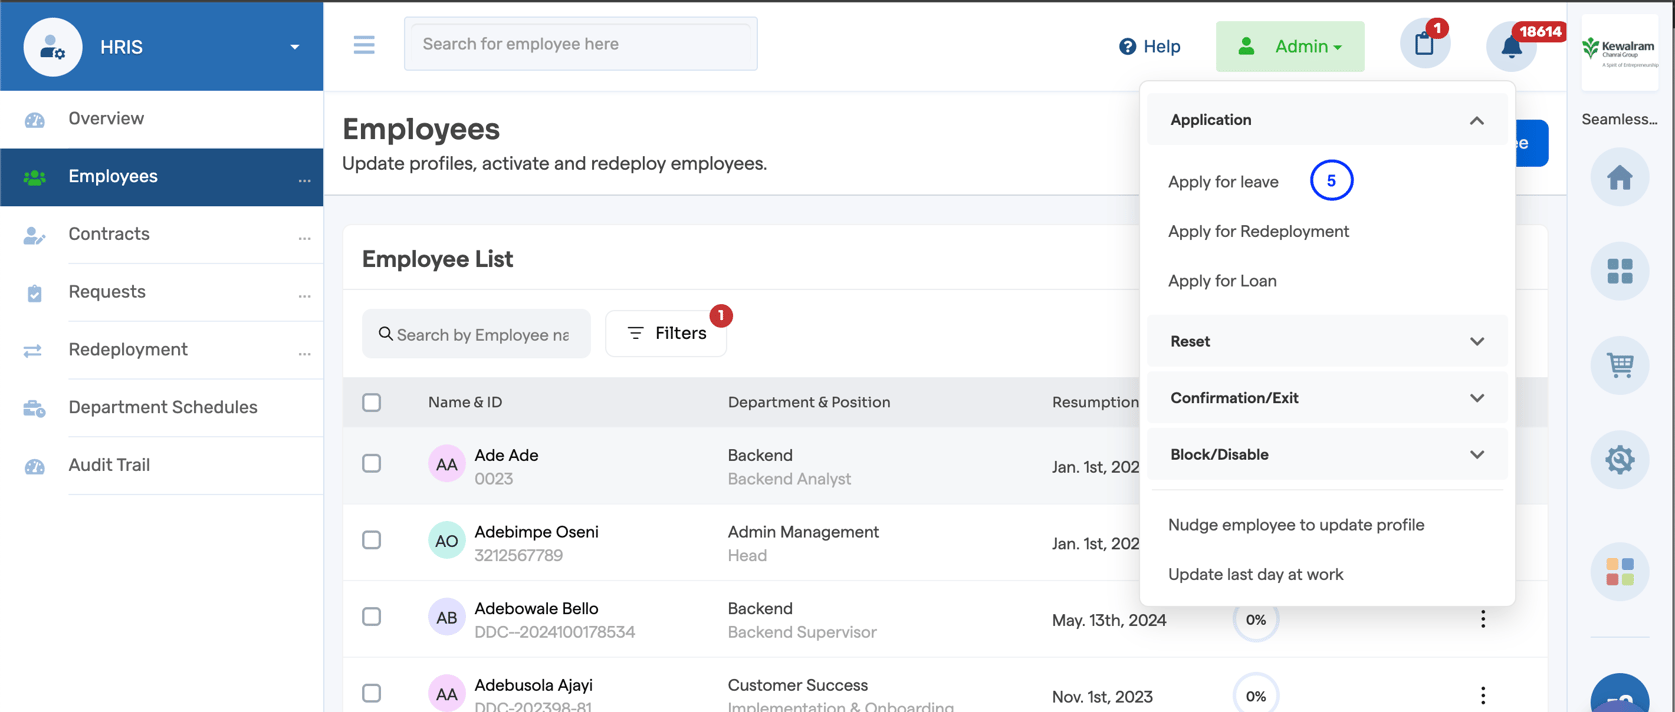Open Department Schedules in the sidebar
The image size is (1675, 712).
(x=162, y=407)
